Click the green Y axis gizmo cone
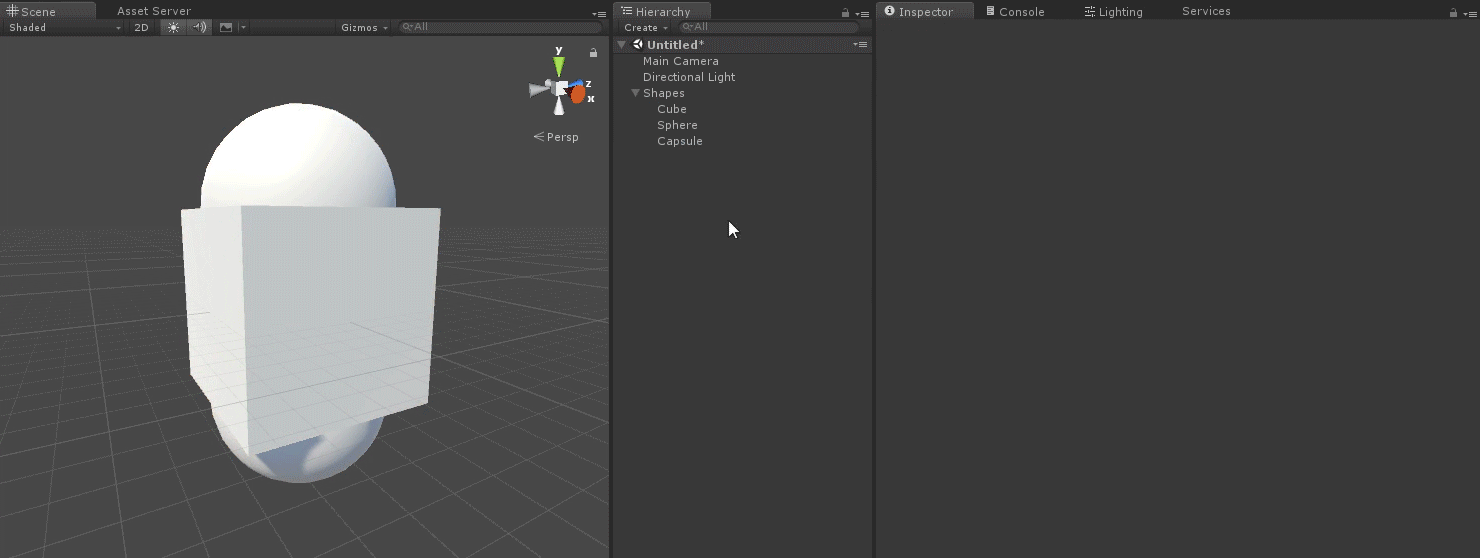The width and height of the screenshot is (1480, 558). point(559,65)
